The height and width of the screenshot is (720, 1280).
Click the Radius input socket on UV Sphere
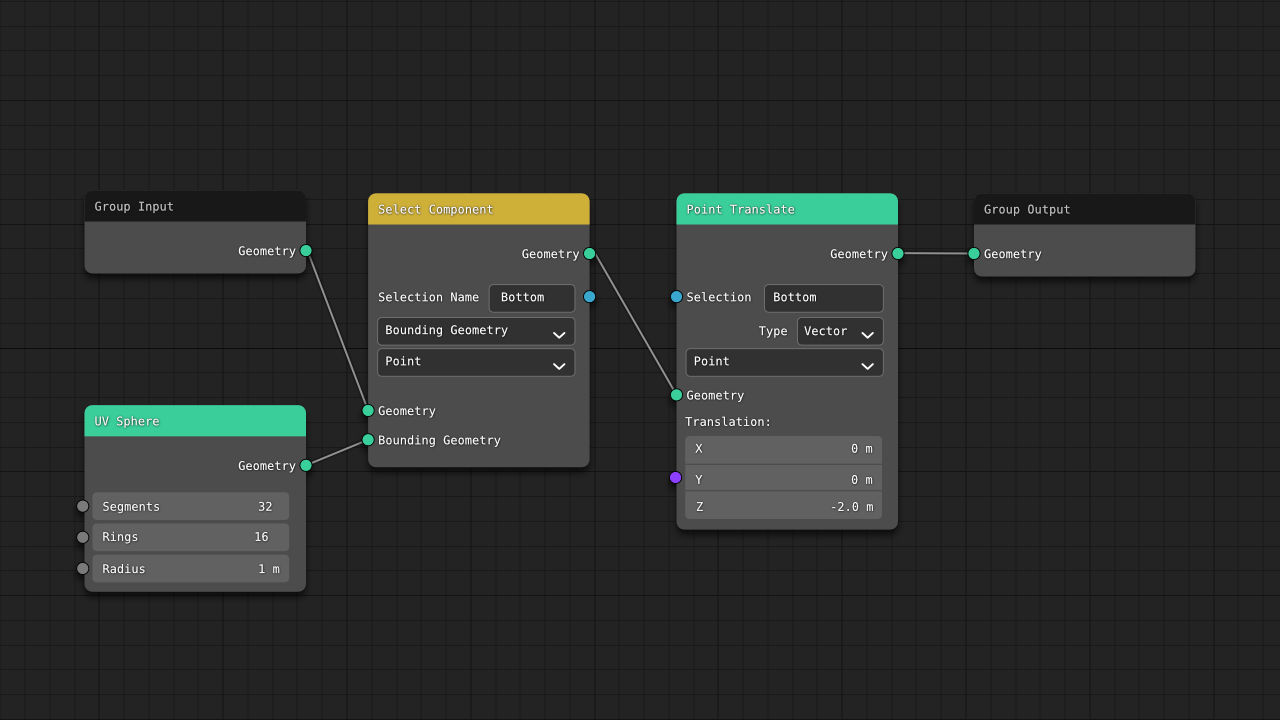(x=83, y=569)
